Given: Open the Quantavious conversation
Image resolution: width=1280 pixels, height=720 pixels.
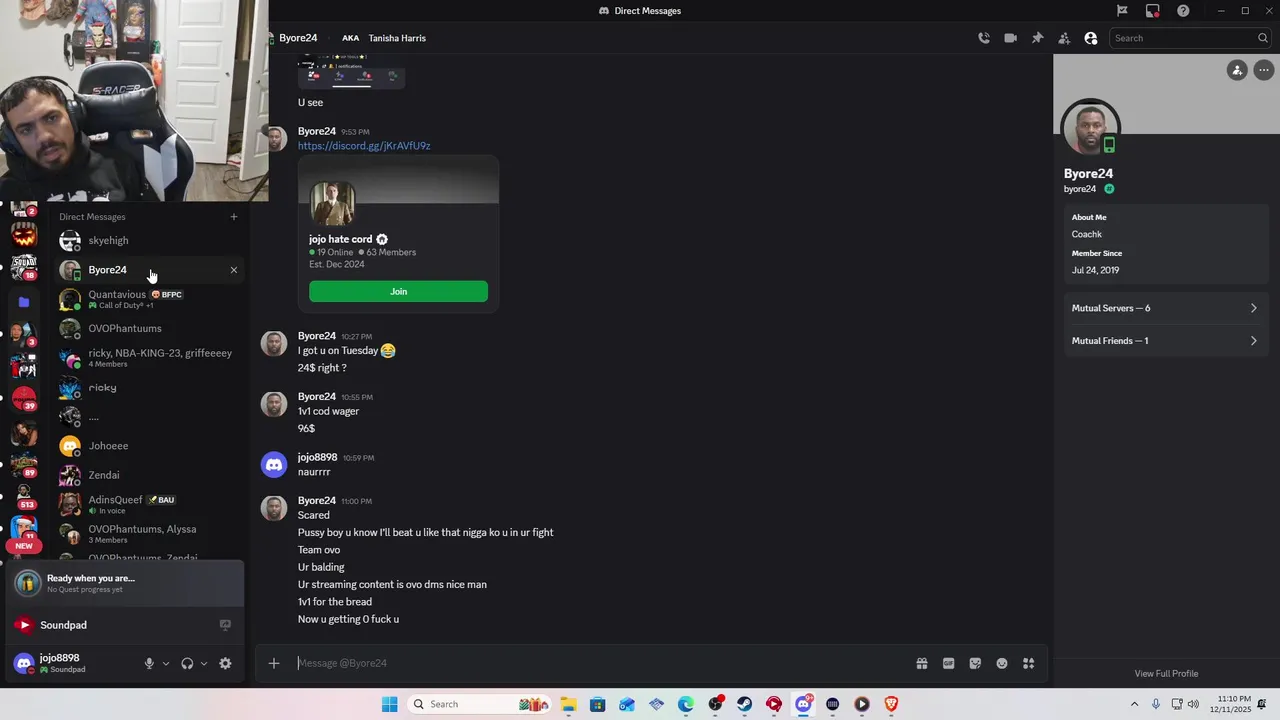Looking at the screenshot, I should click(147, 299).
